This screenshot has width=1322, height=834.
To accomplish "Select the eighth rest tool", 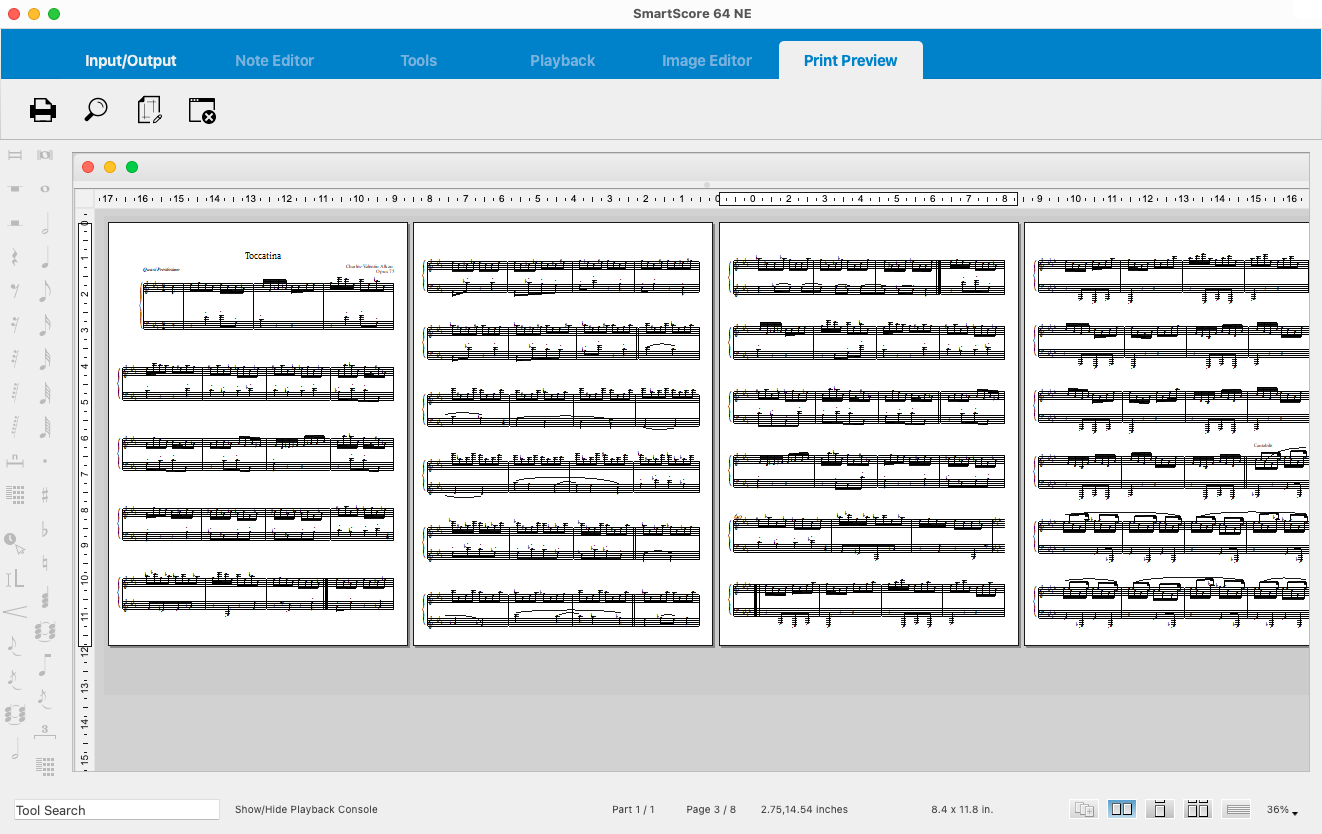I will pyautogui.click(x=15, y=291).
